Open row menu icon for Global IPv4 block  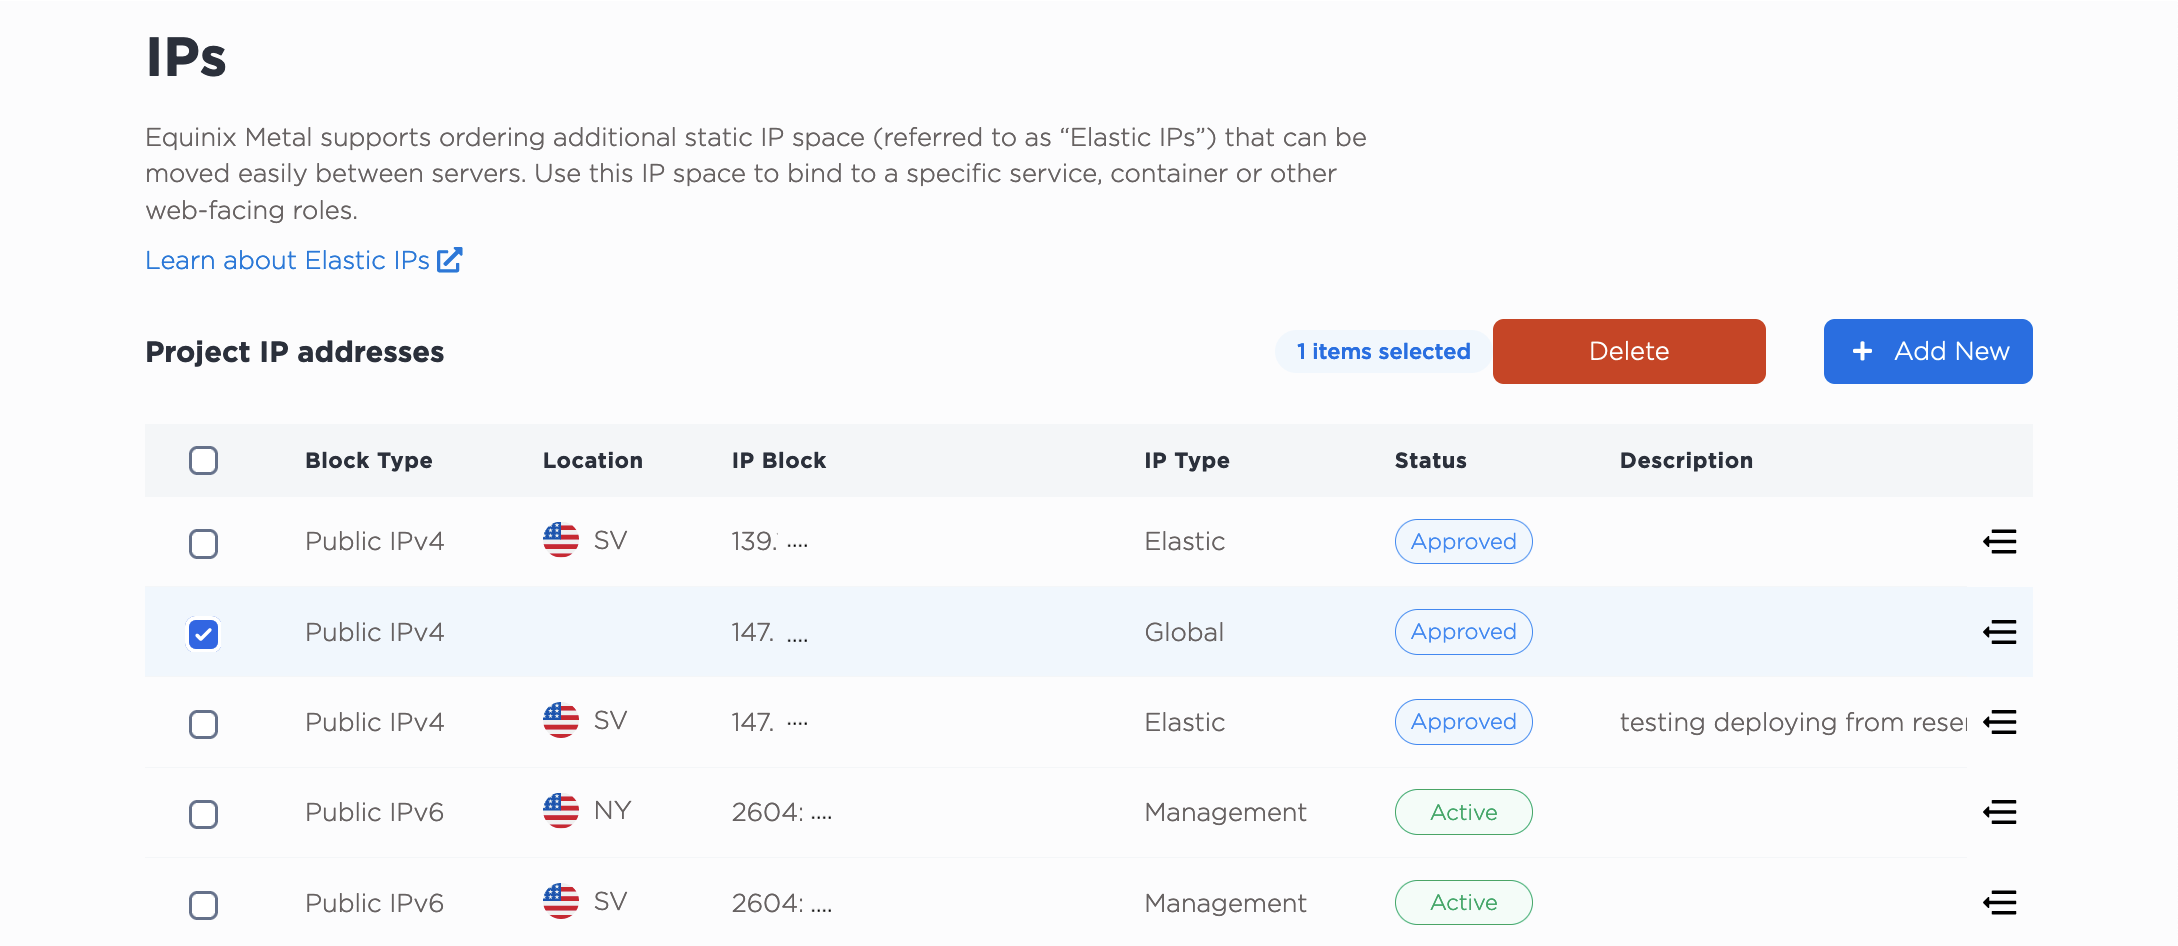(1999, 632)
